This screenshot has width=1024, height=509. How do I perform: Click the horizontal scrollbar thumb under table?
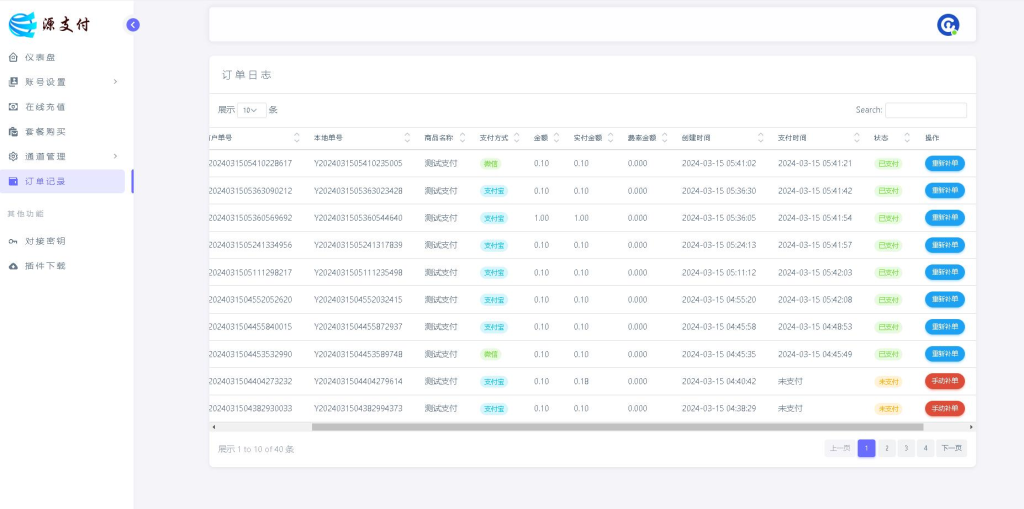[617, 427]
